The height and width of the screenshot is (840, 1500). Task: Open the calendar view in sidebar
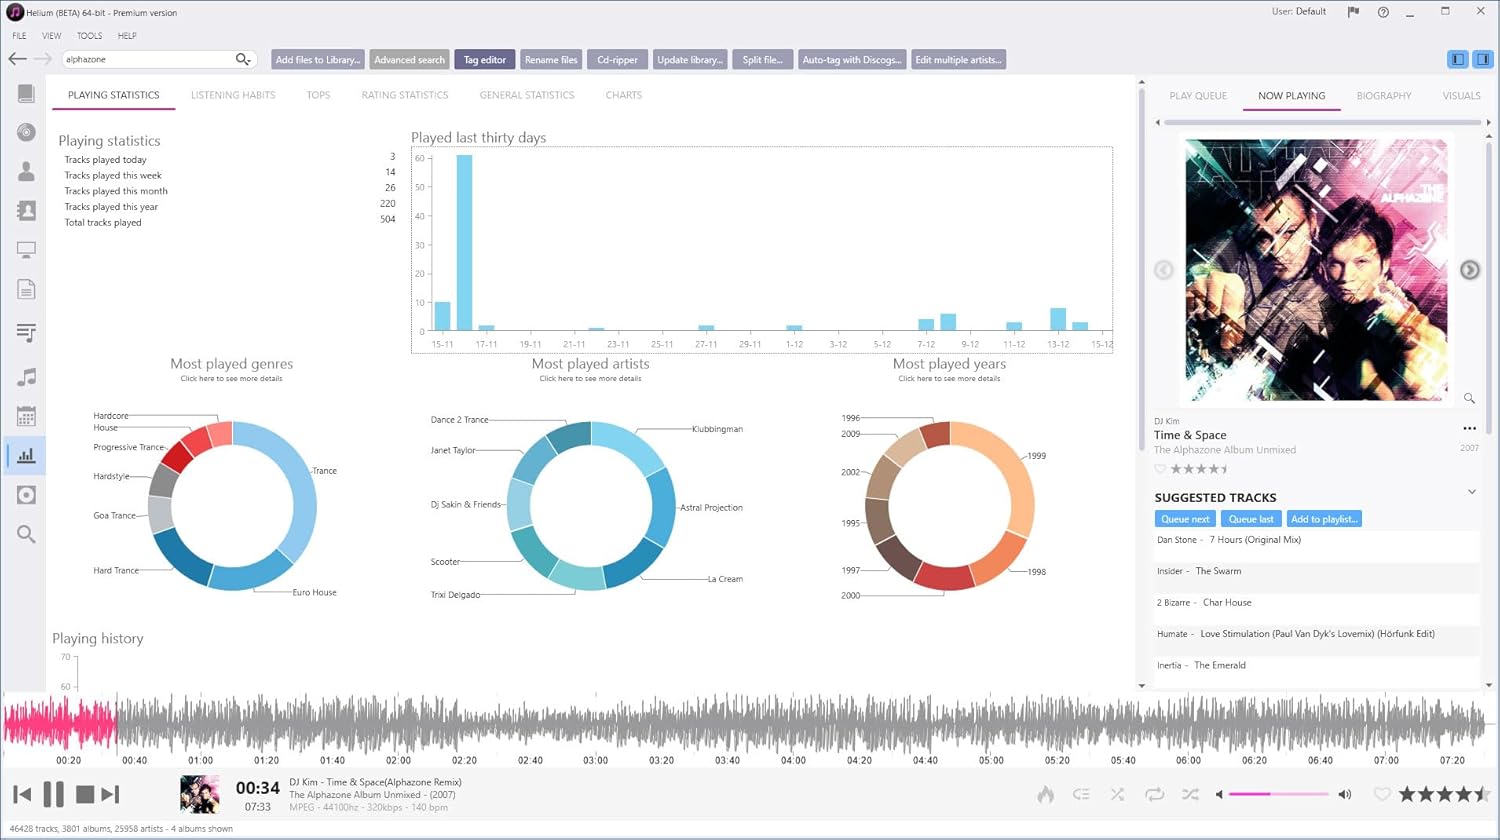click(26, 416)
